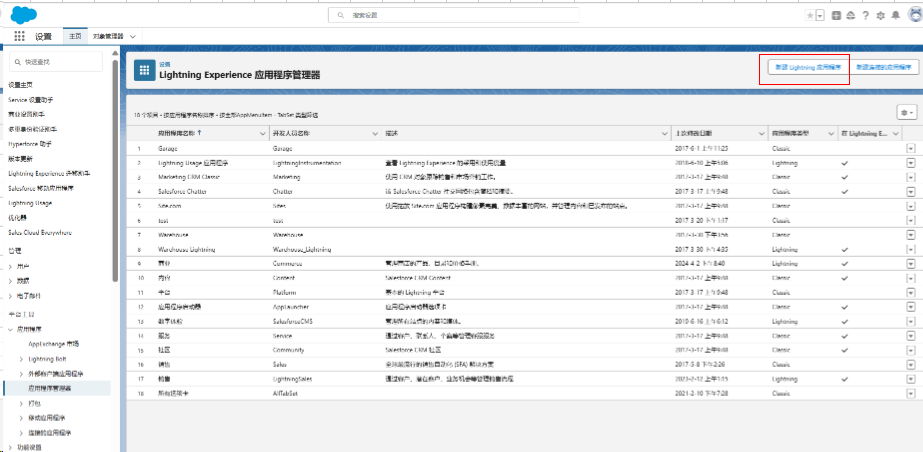
Task: Open row actions for Salesforce Chatter
Action: pos(911,191)
